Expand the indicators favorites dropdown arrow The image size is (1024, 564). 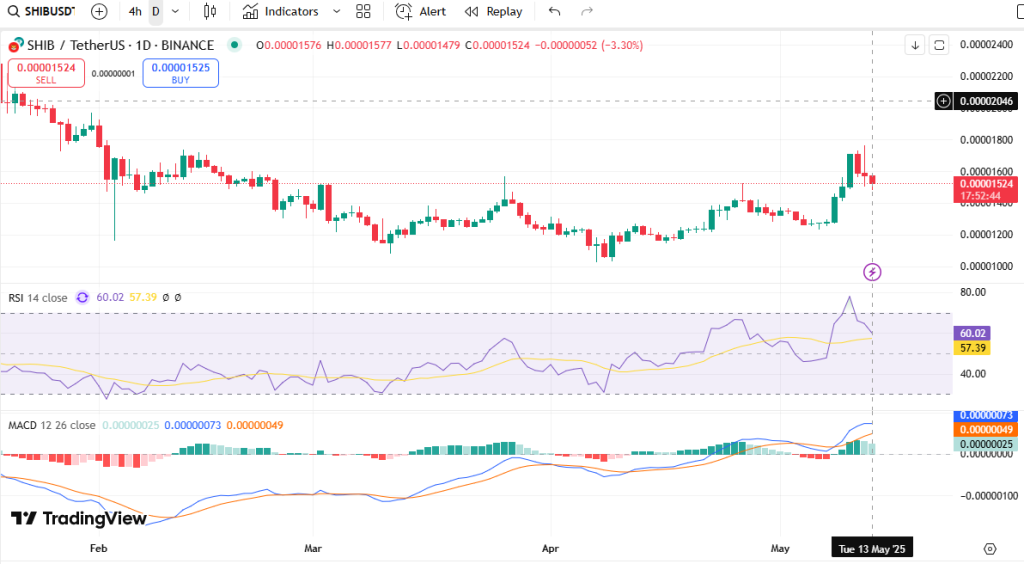(336, 11)
